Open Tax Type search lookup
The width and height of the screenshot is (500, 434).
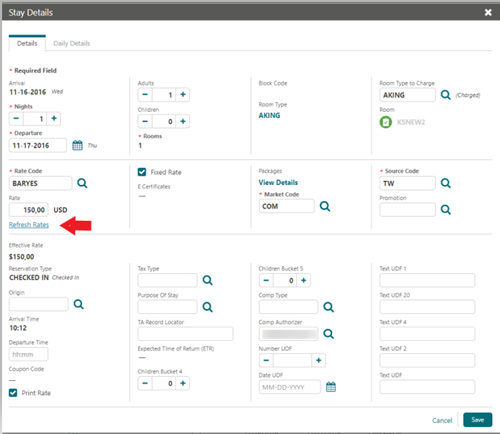[x=208, y=280]
